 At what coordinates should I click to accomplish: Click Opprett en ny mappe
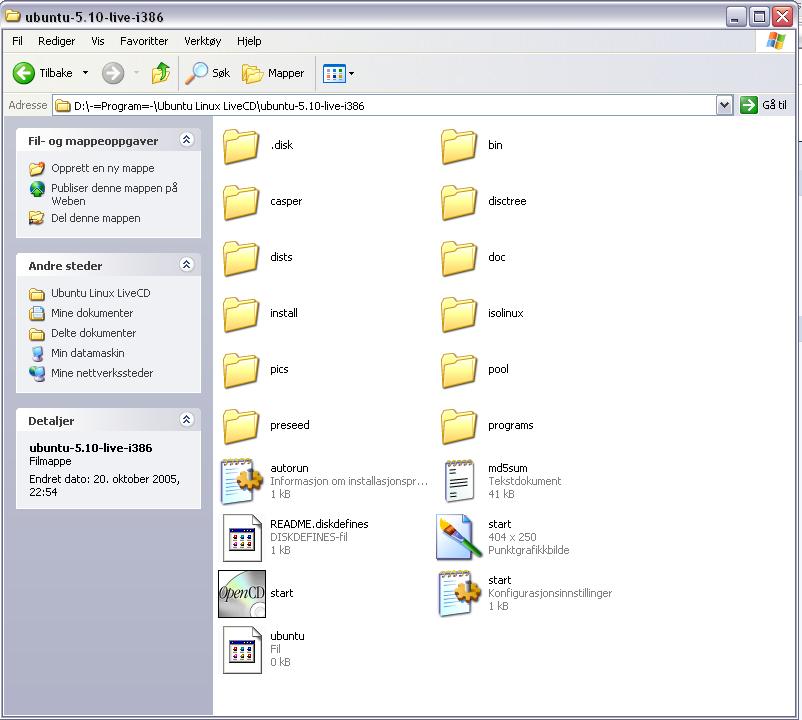tap(92, 168)
